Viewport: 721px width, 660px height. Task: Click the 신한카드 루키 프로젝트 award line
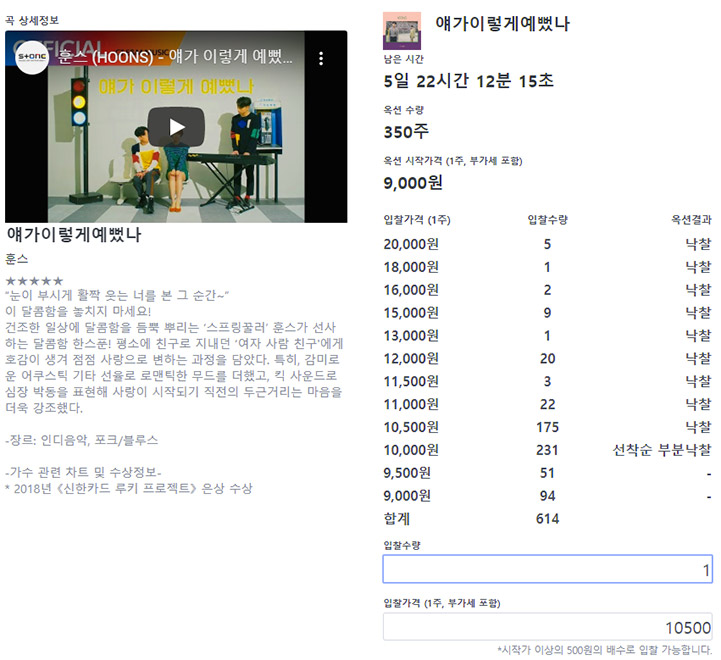tap(129, 488)
